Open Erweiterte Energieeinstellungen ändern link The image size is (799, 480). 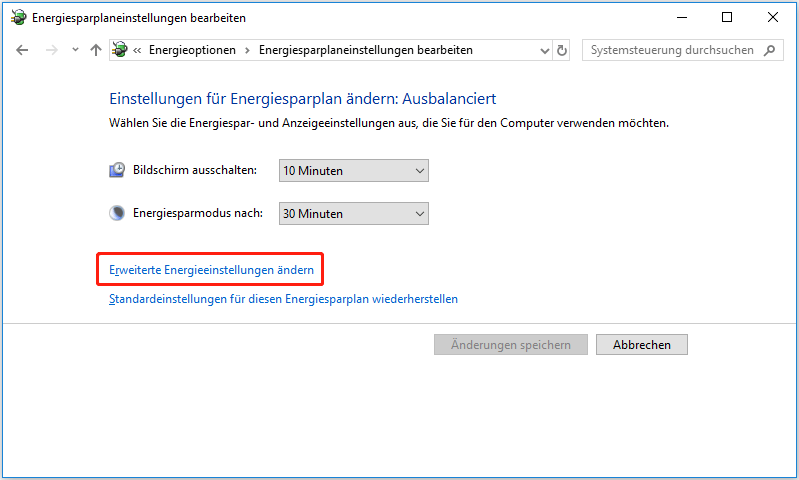211,270
